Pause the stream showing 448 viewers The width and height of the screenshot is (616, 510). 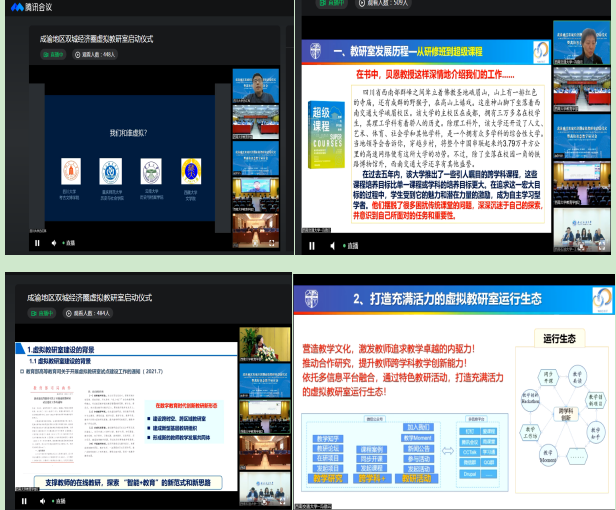[x=37, y=243]
